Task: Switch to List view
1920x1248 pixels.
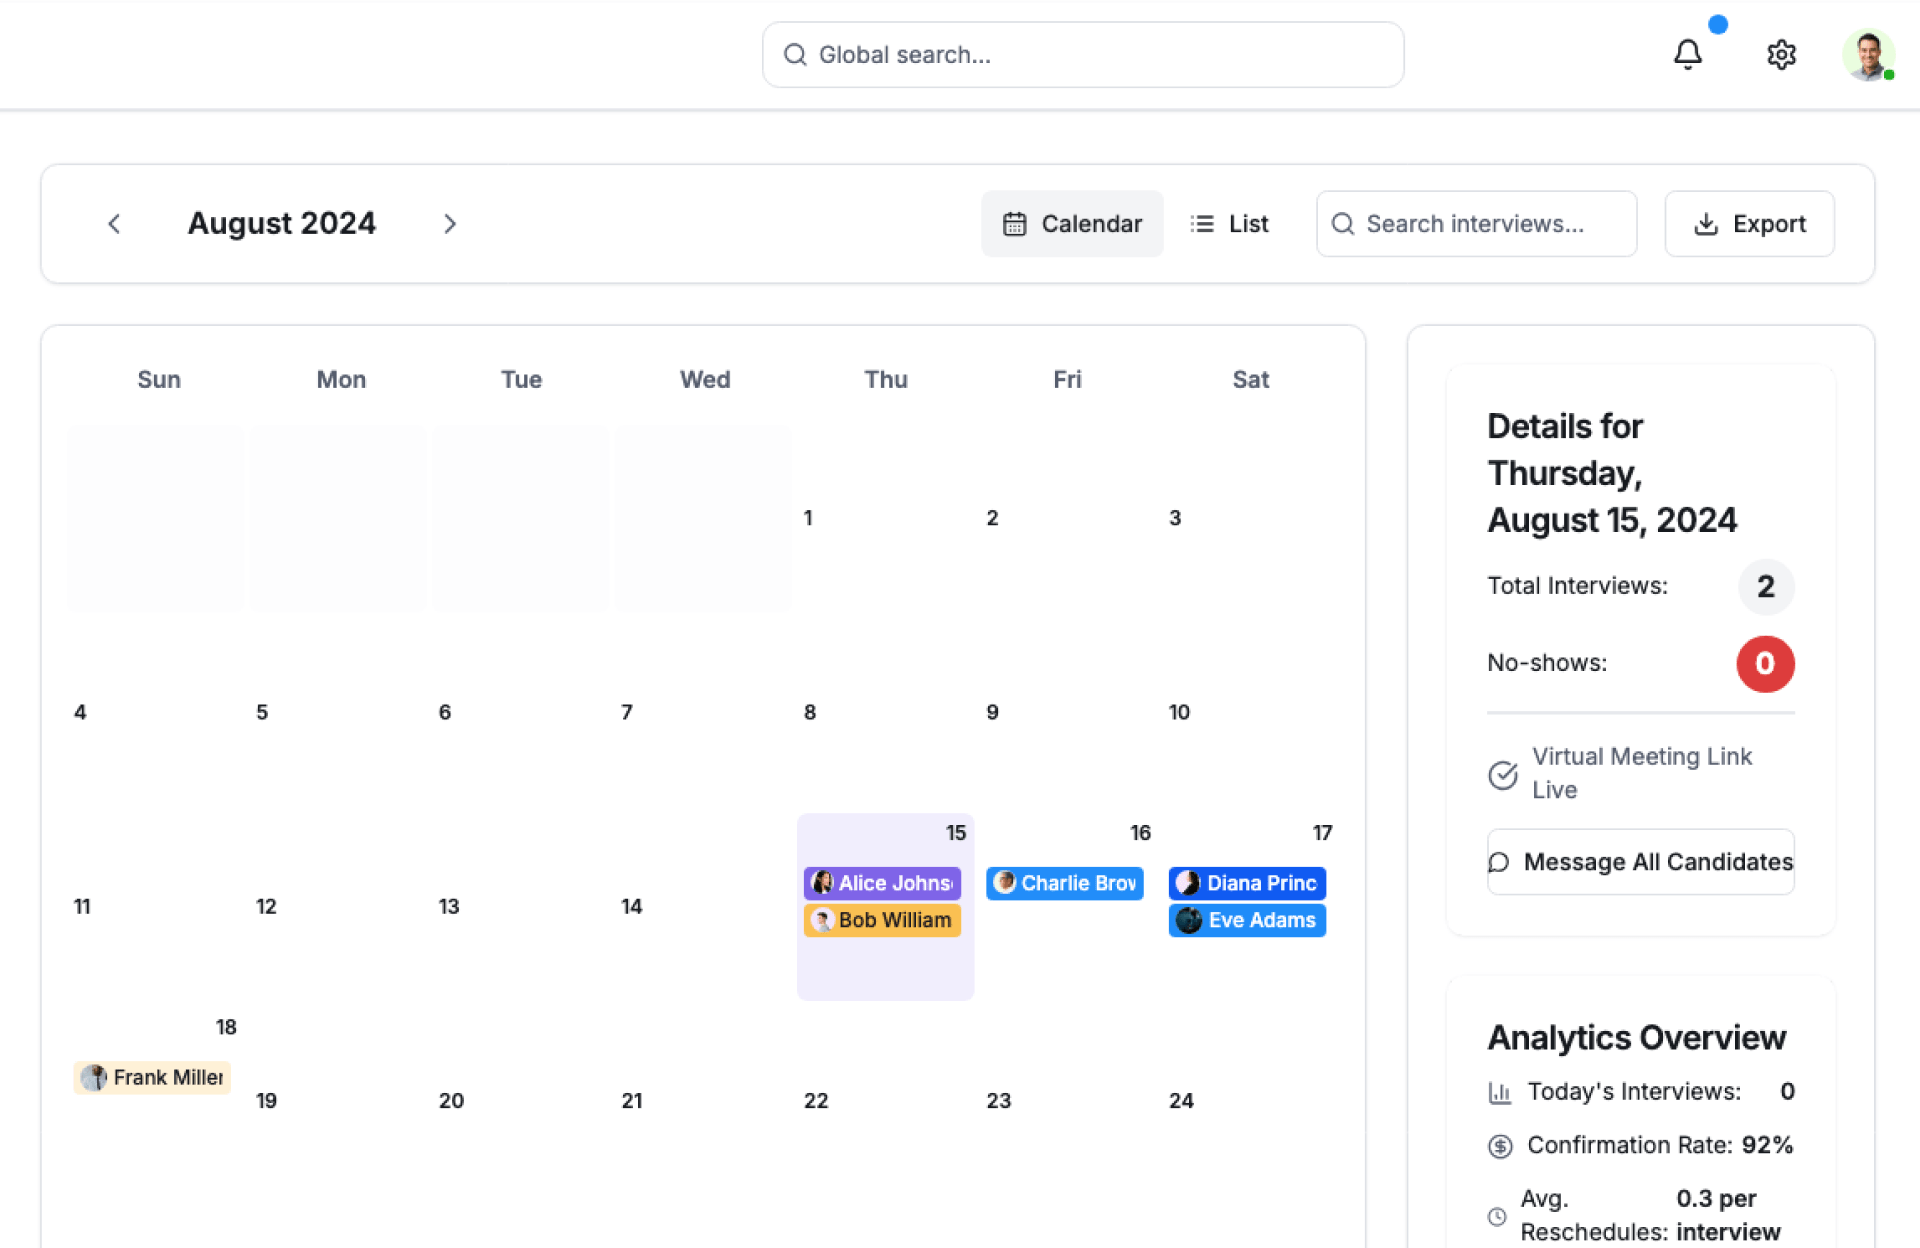Action: [1229, 224]
